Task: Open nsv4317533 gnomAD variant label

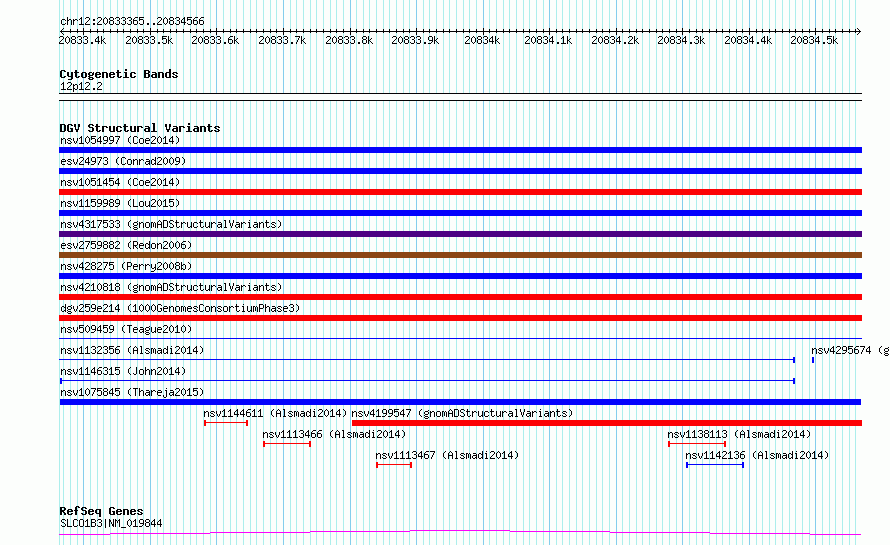Action: (171, 224)
